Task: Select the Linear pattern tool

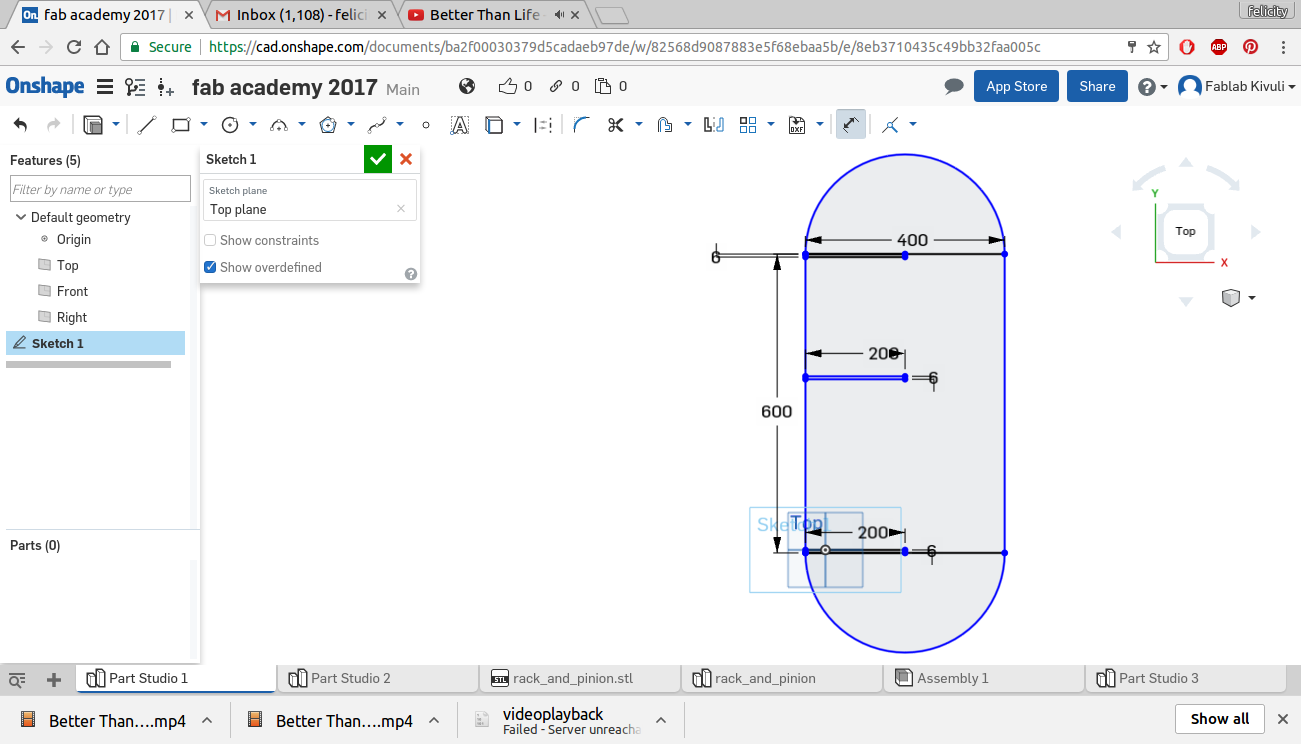Action: click(748, 125)
